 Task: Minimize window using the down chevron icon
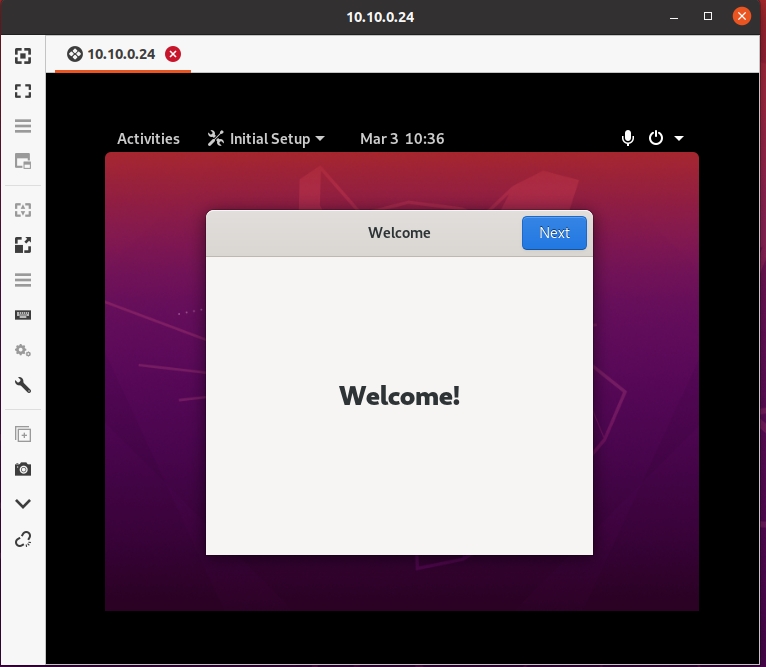23,504
